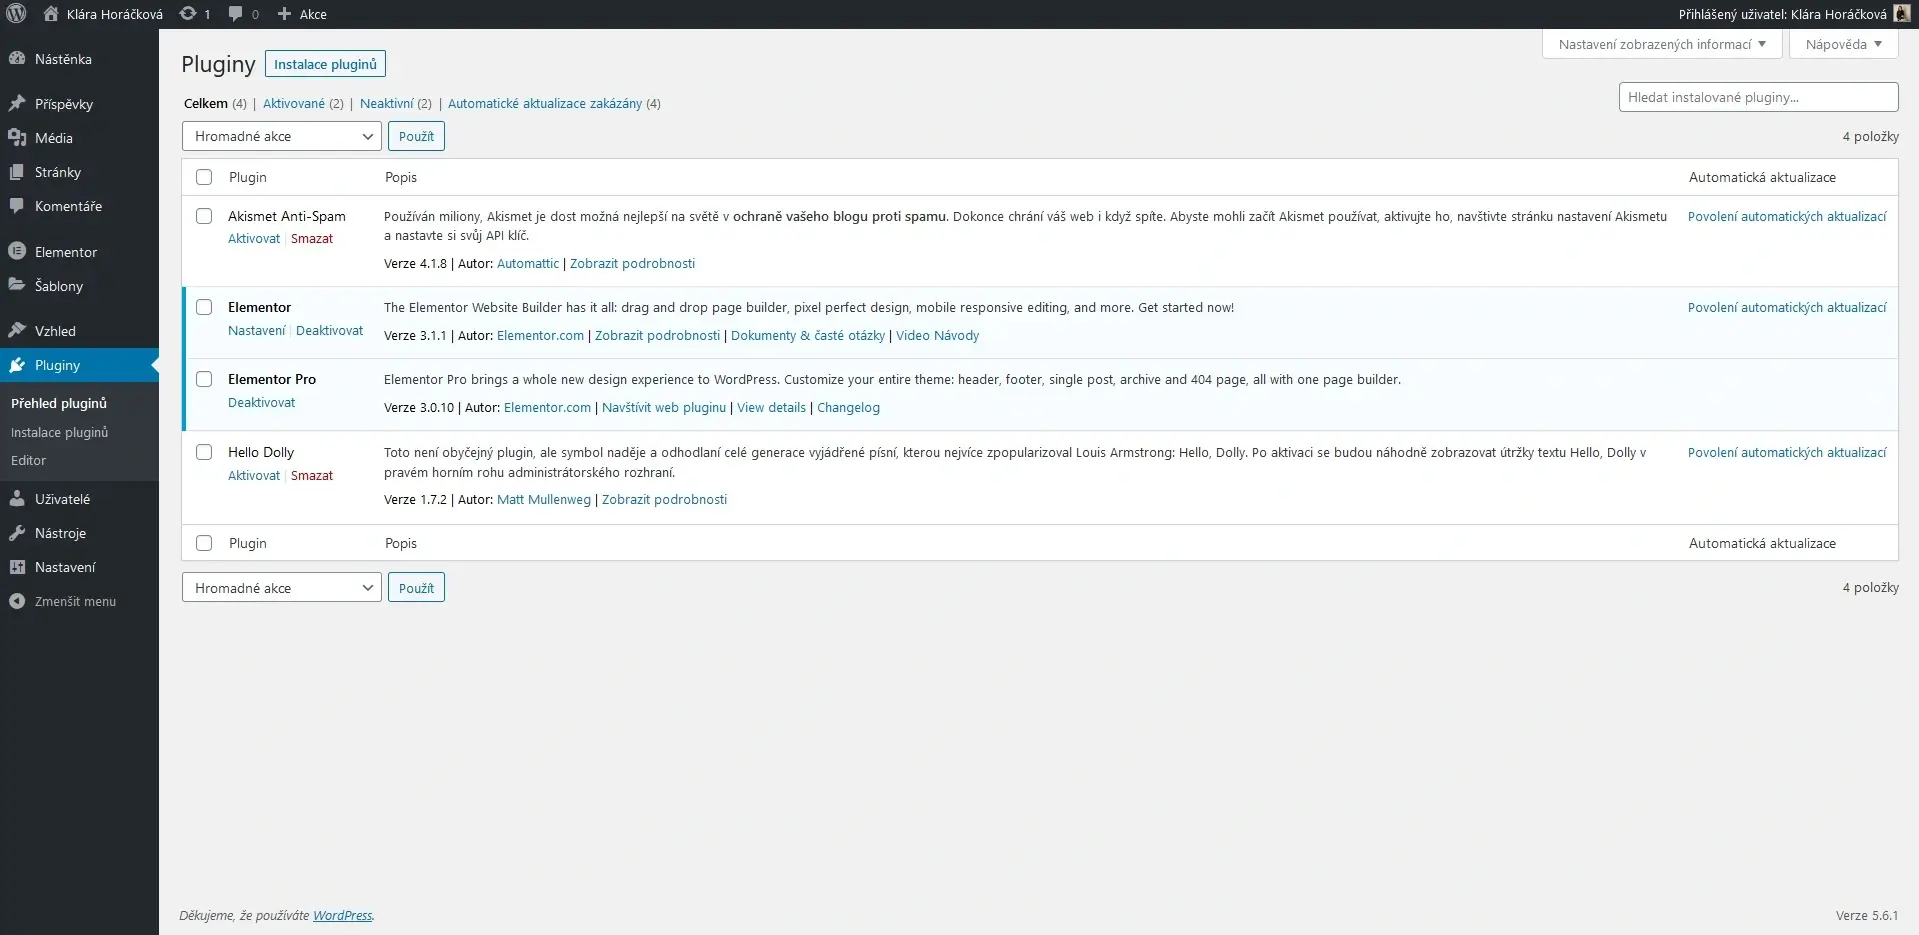The width and height of the screenshot is (1919, 935).
Task: Click the plus icon next to Akce
Action: 284,14
